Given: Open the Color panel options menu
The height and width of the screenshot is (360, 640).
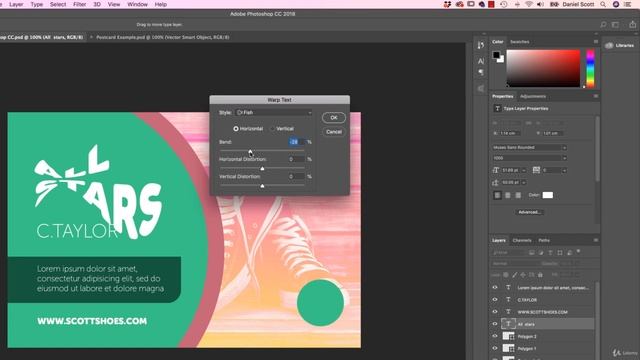Looking at the screenshot, I should [x=596, y=42].
